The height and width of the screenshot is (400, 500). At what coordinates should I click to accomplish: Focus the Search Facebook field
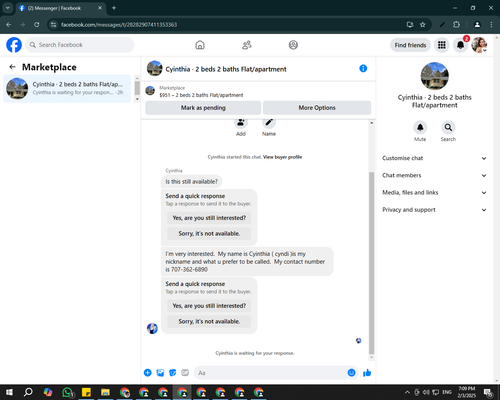(80, 45)
